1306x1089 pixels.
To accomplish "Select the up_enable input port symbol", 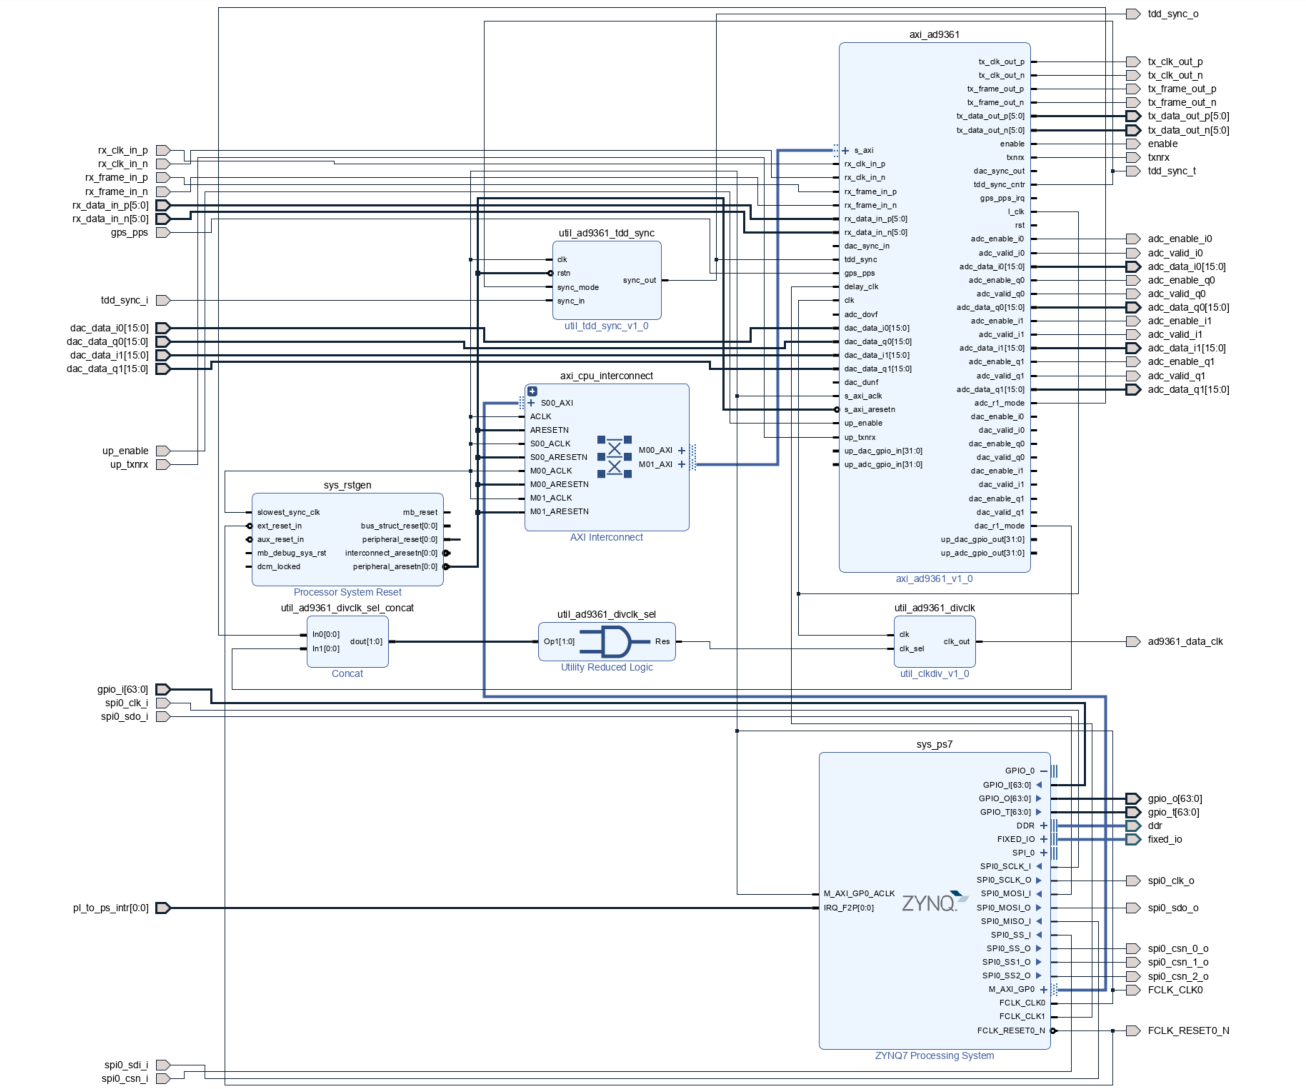I will point(163,451).
